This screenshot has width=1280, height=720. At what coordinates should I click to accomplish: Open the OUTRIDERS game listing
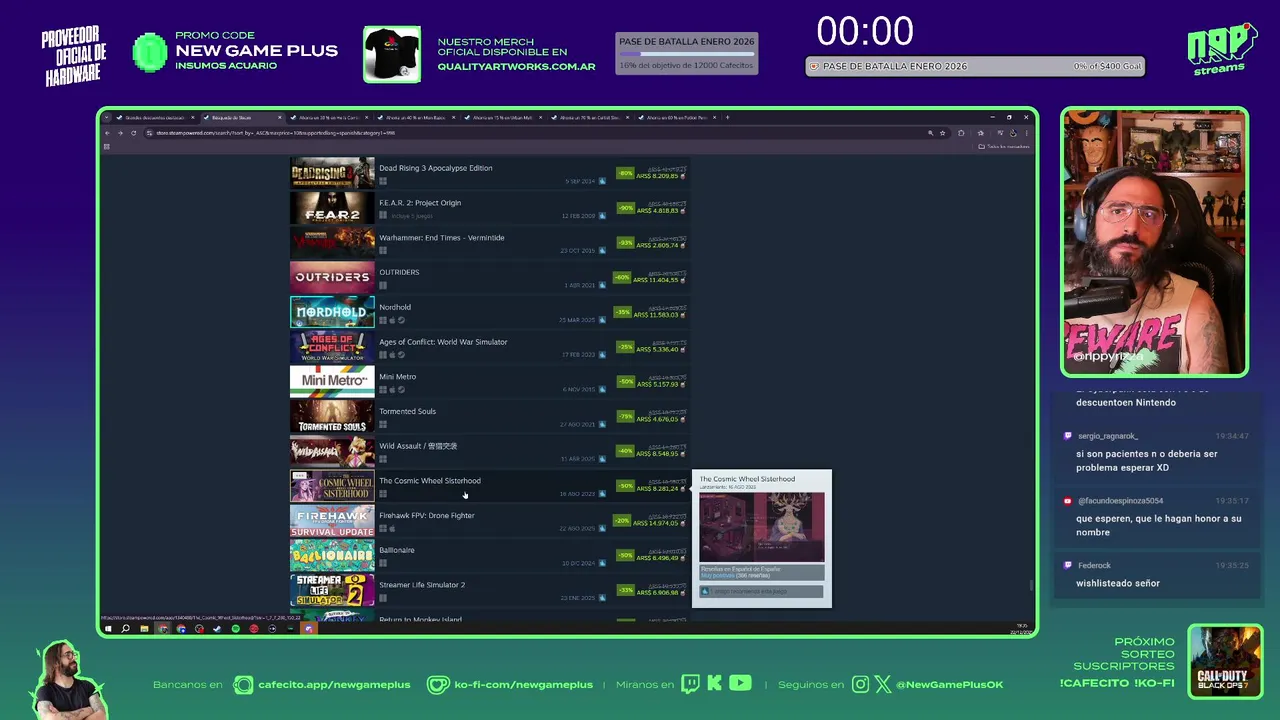tap(489, 277)
